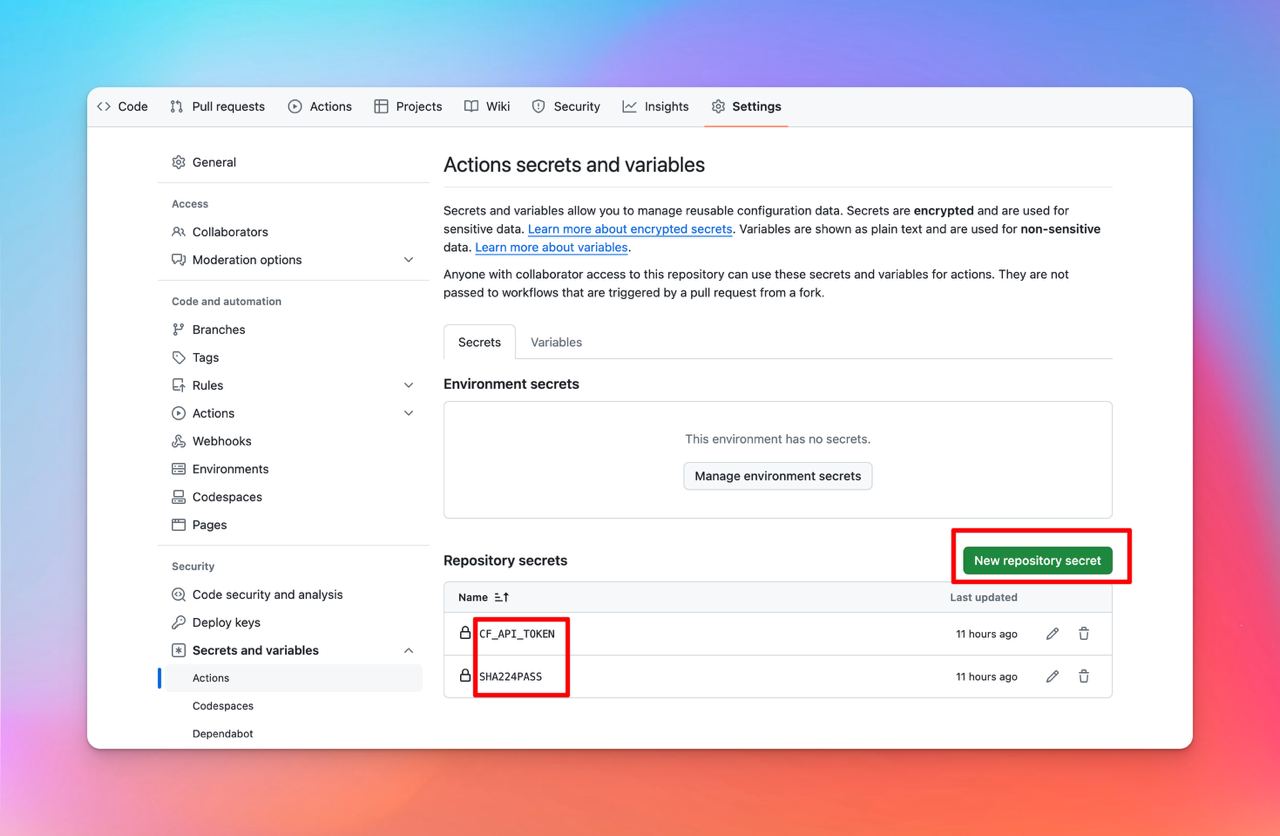The width and height of the screenshot is (1280, 836).
Task: Click the Moderation options comment icon
Action: point(179,260)
